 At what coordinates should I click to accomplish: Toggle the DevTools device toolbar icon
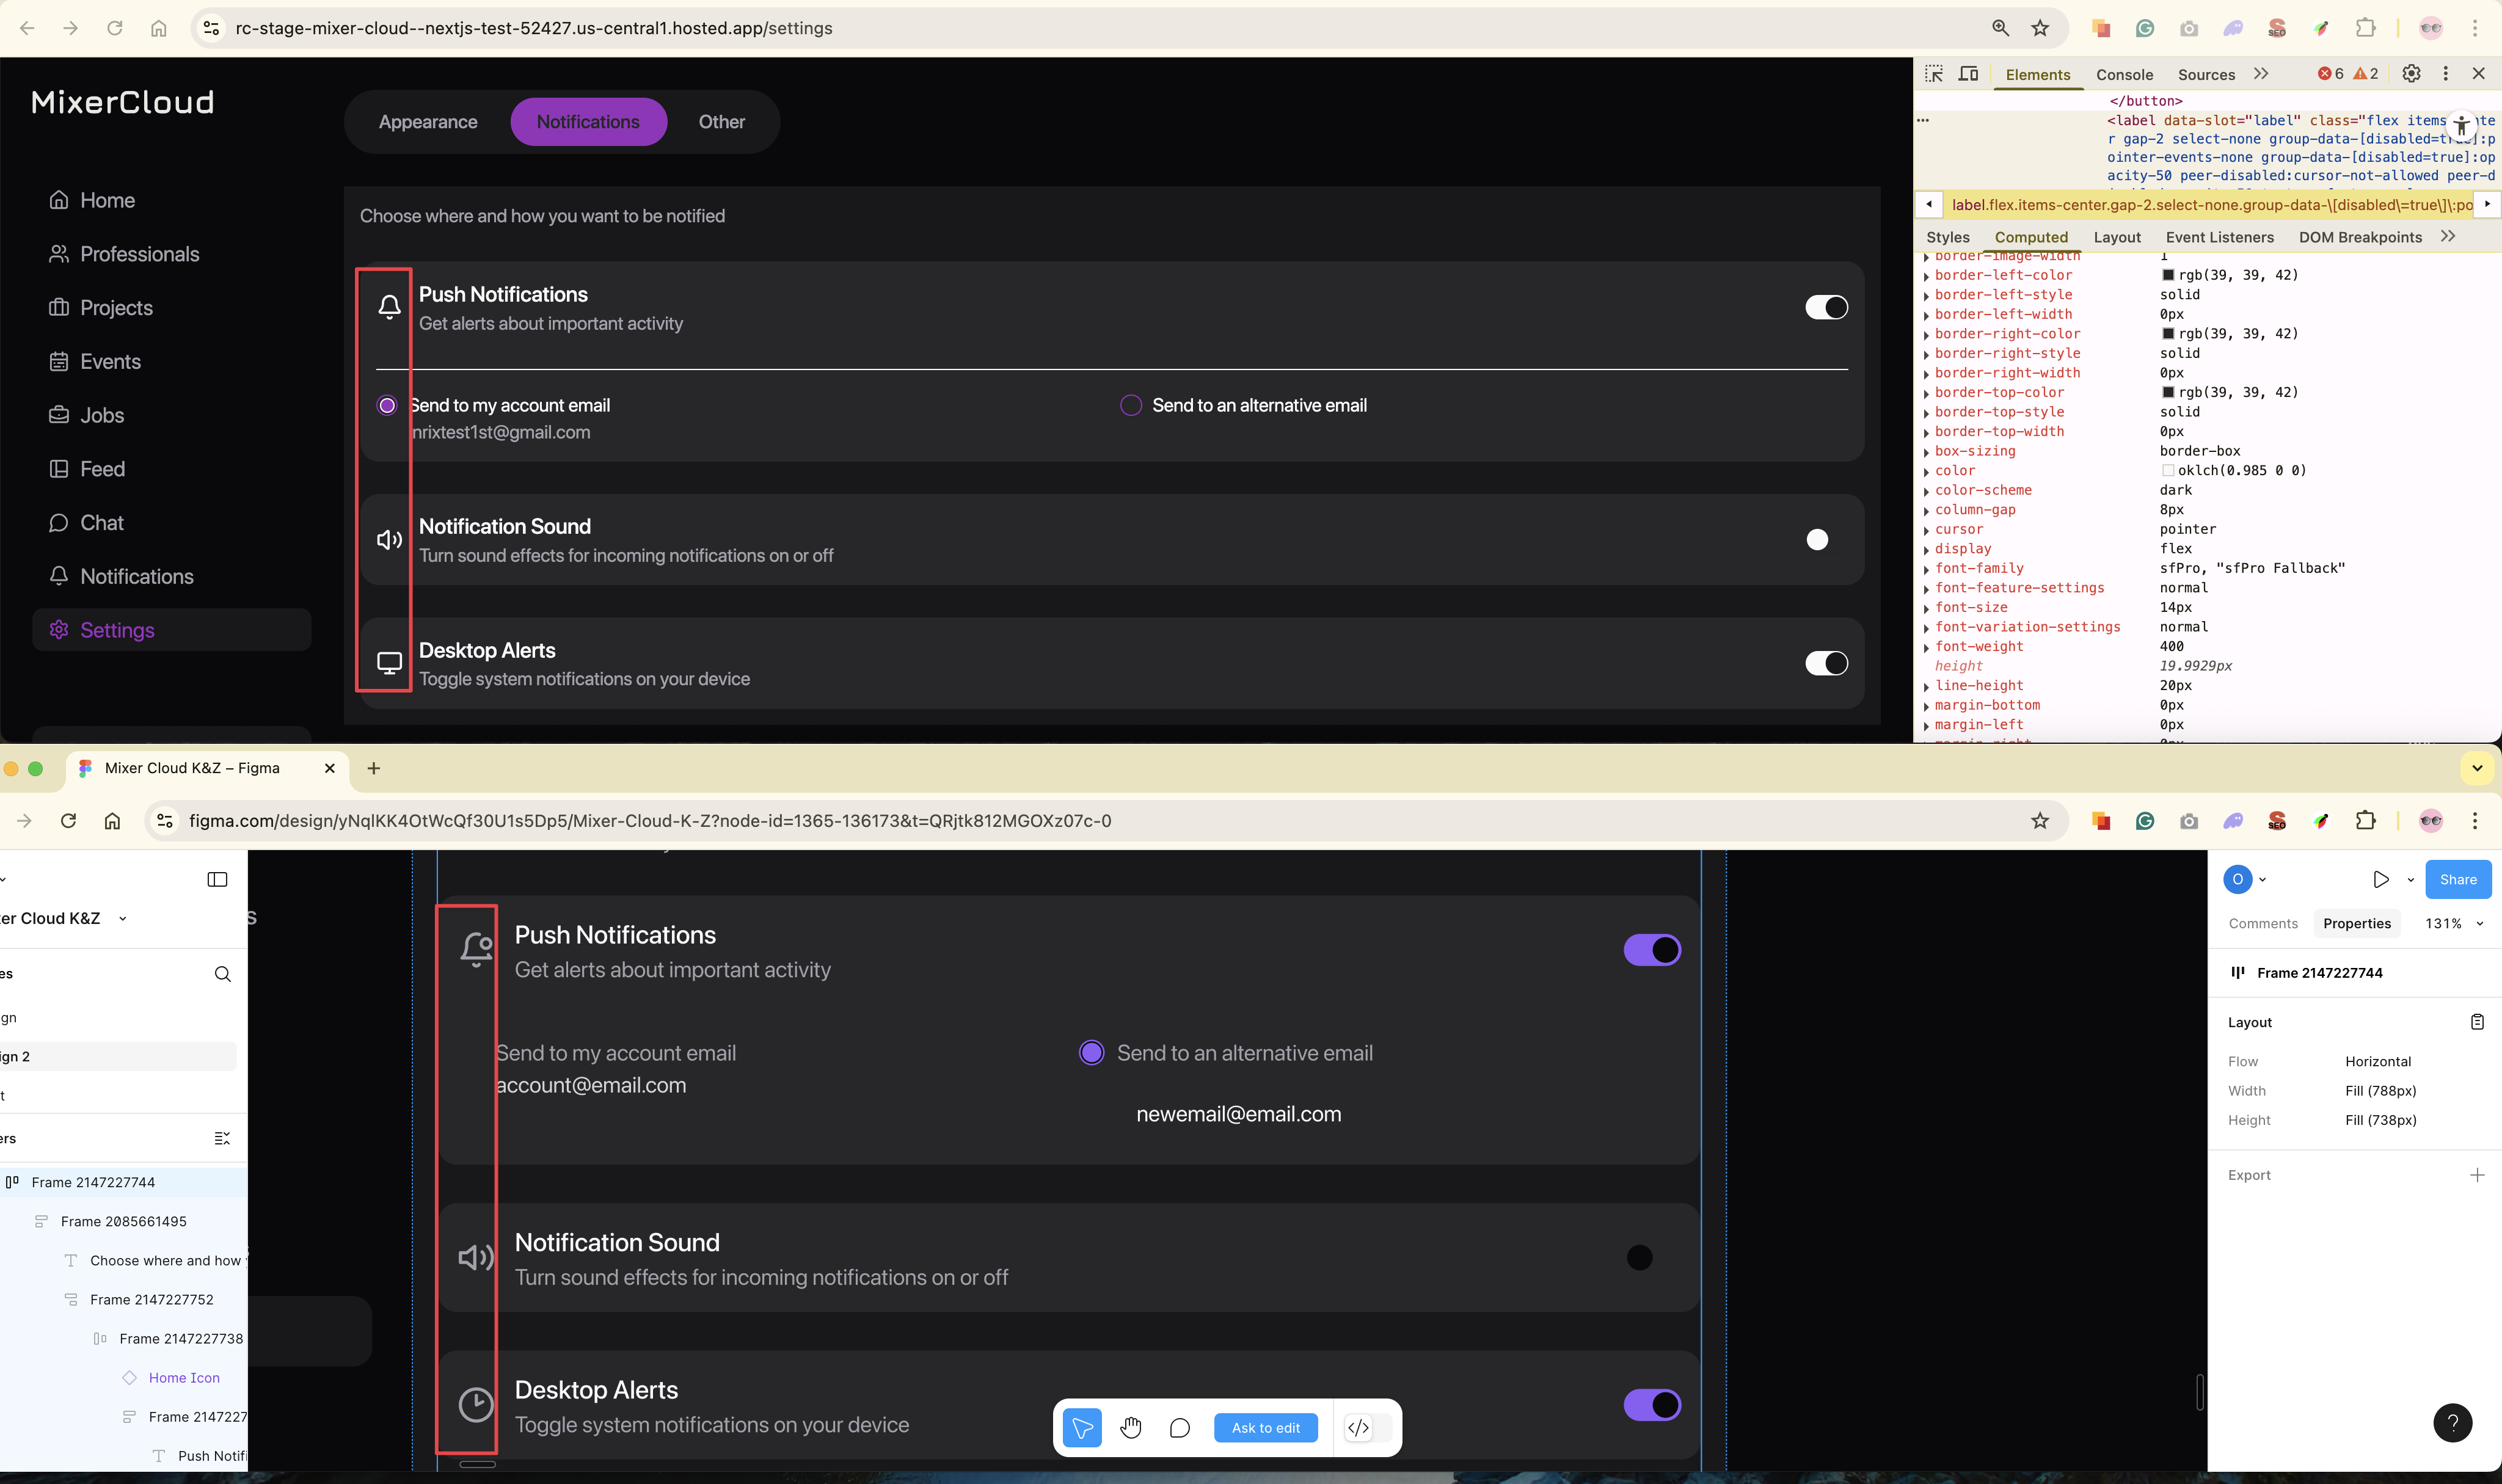click(x=1968, y=74)
